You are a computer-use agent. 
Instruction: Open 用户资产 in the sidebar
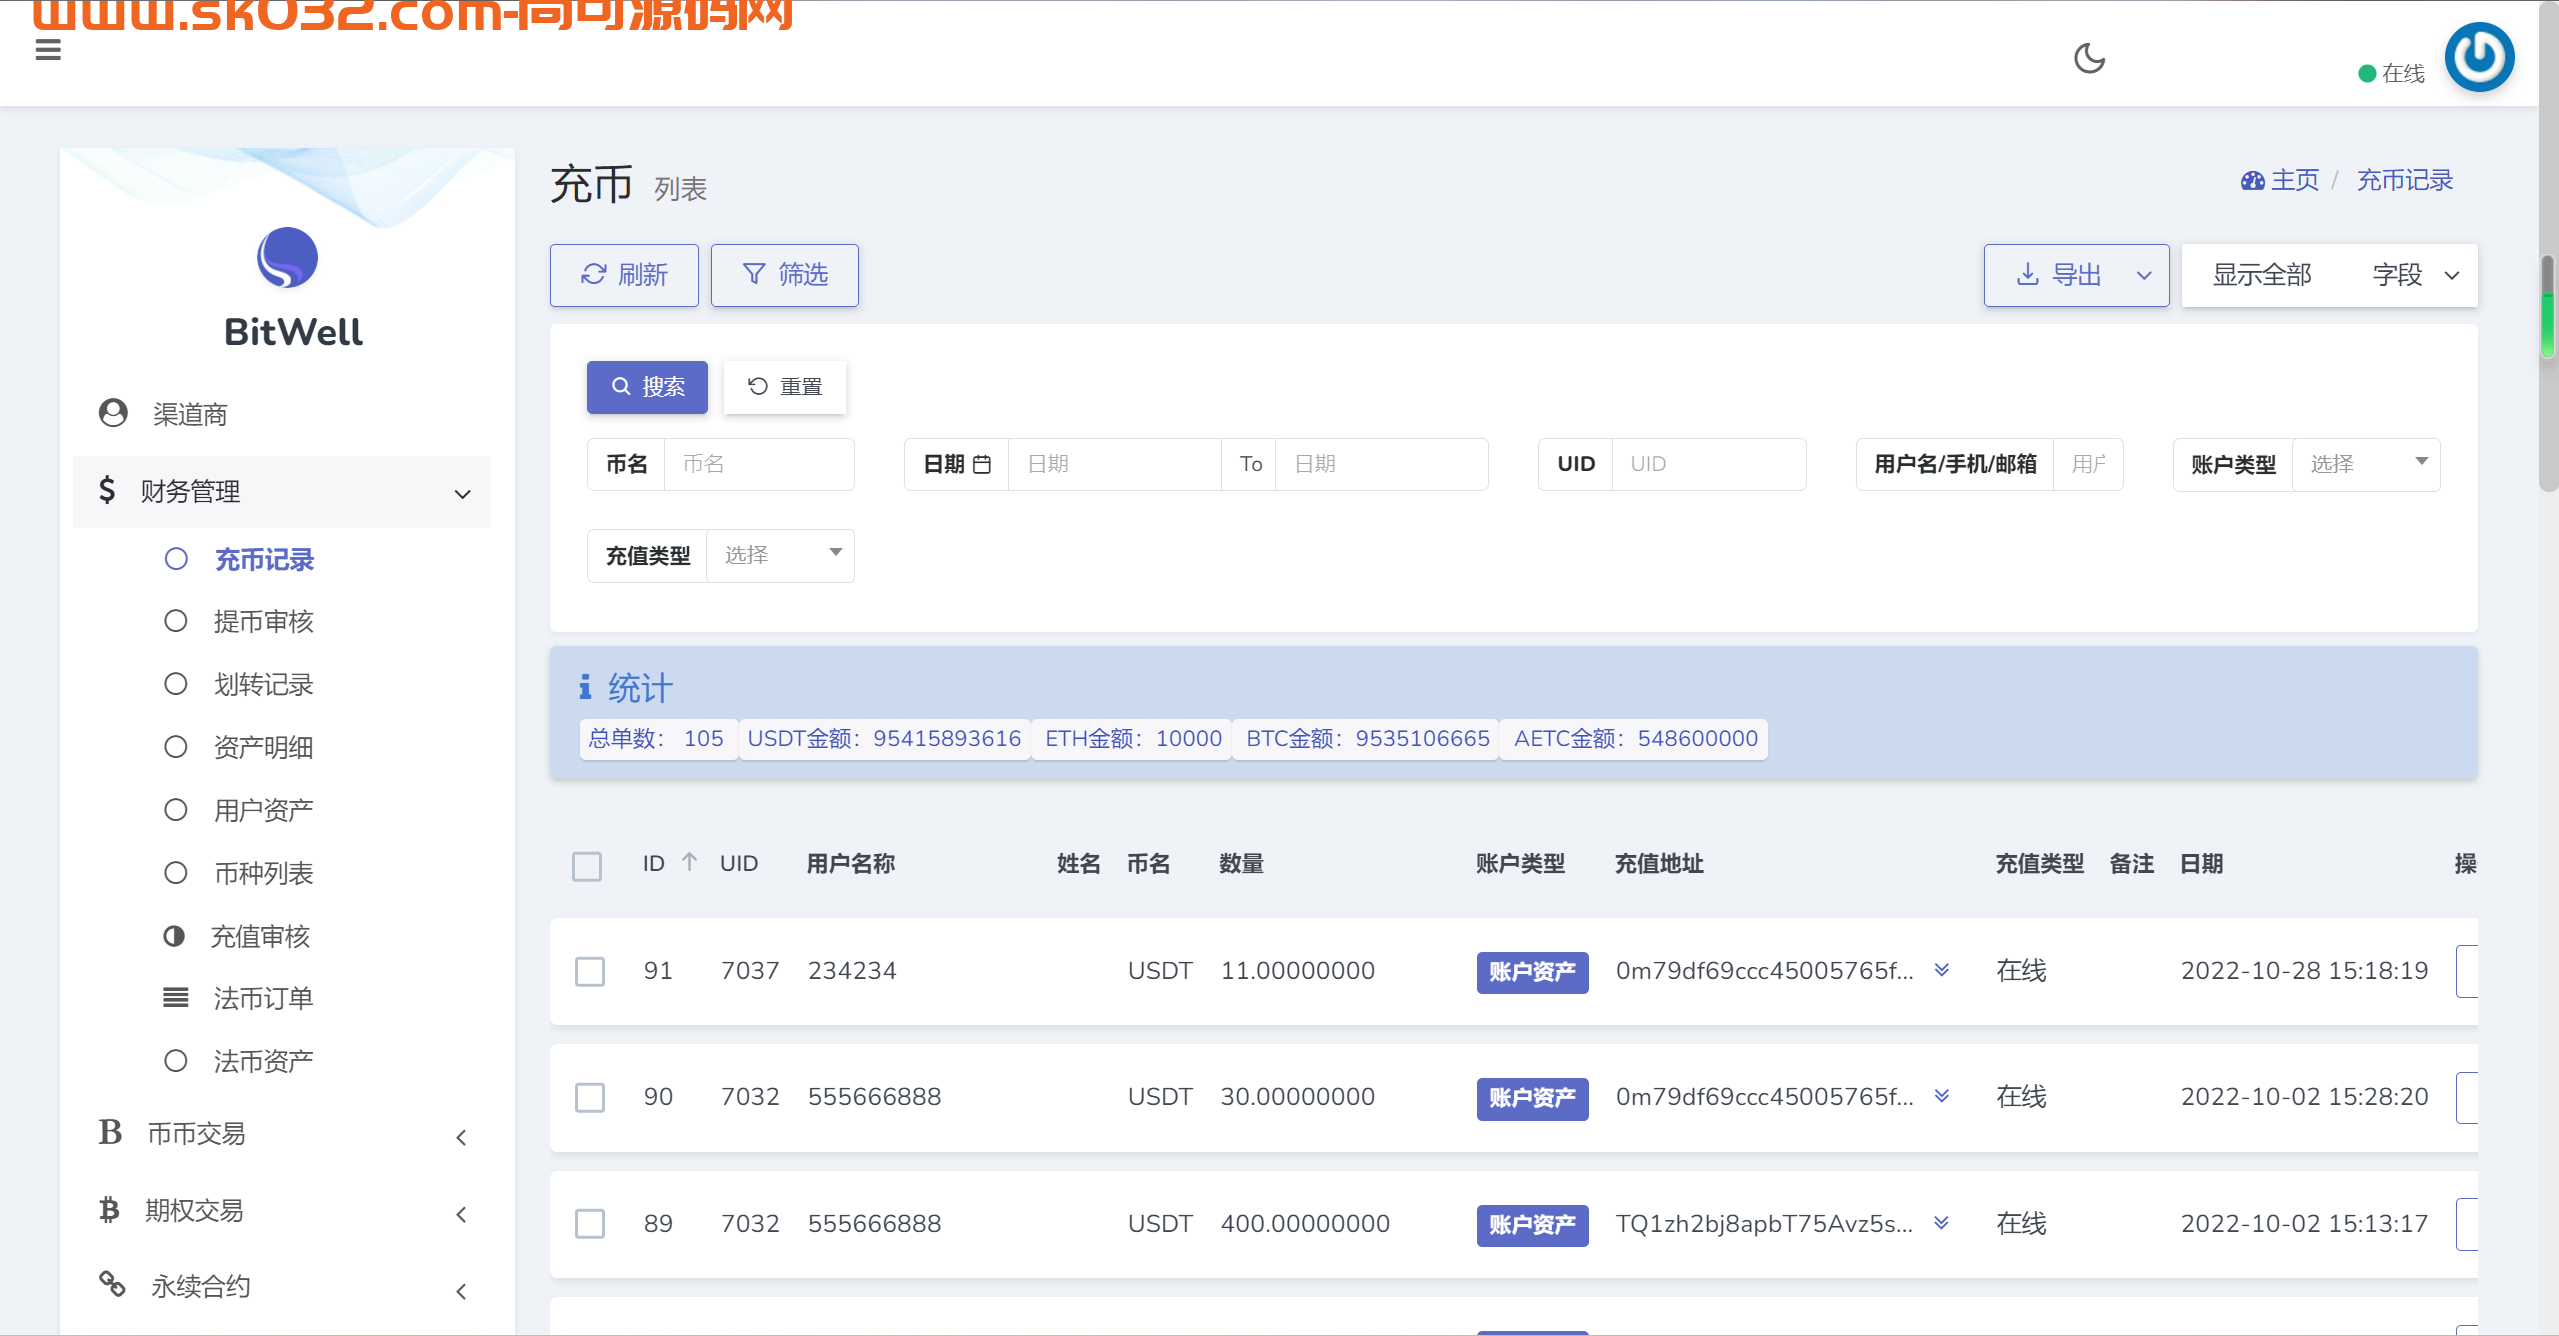(x=264, y=810)
